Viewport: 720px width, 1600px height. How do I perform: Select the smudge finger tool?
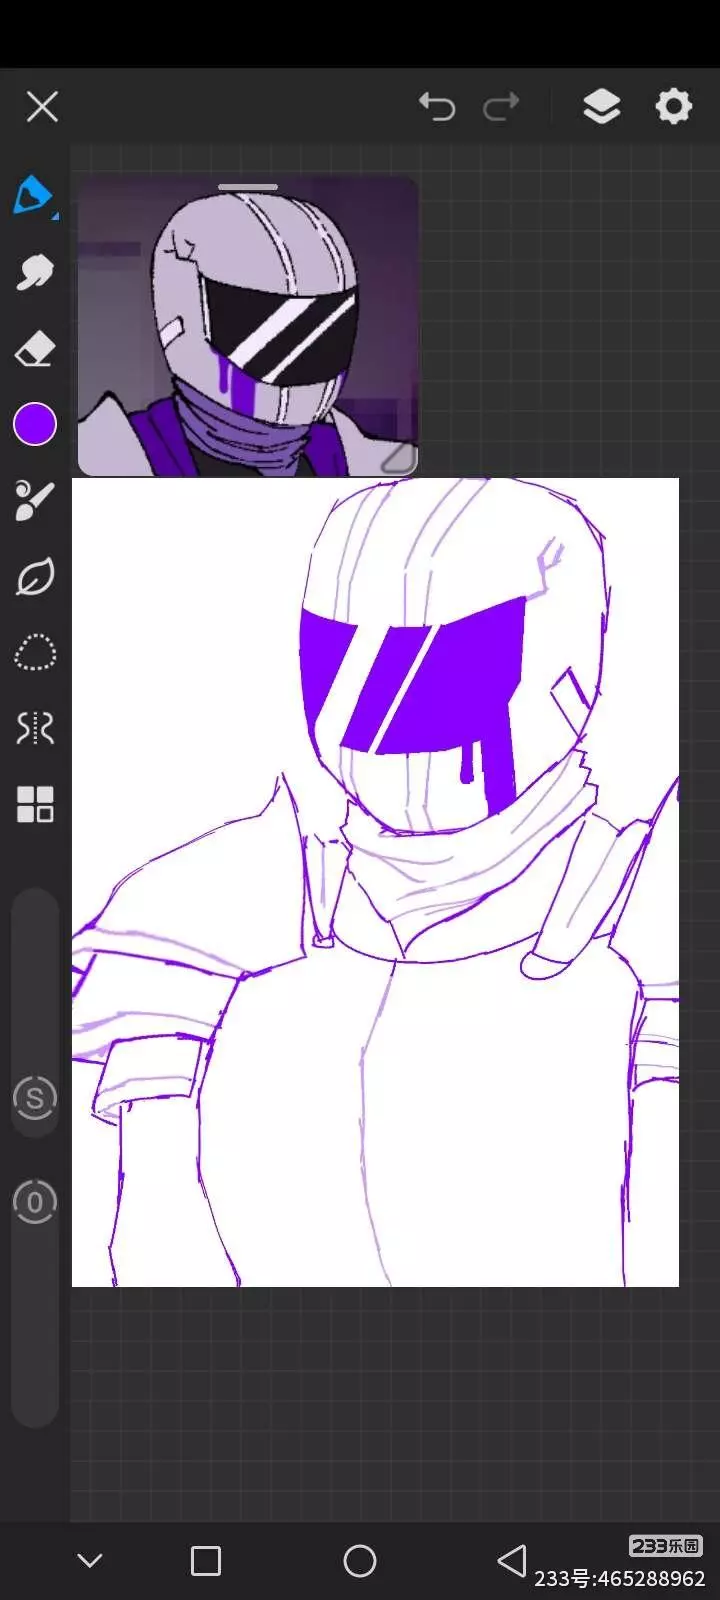34,271
